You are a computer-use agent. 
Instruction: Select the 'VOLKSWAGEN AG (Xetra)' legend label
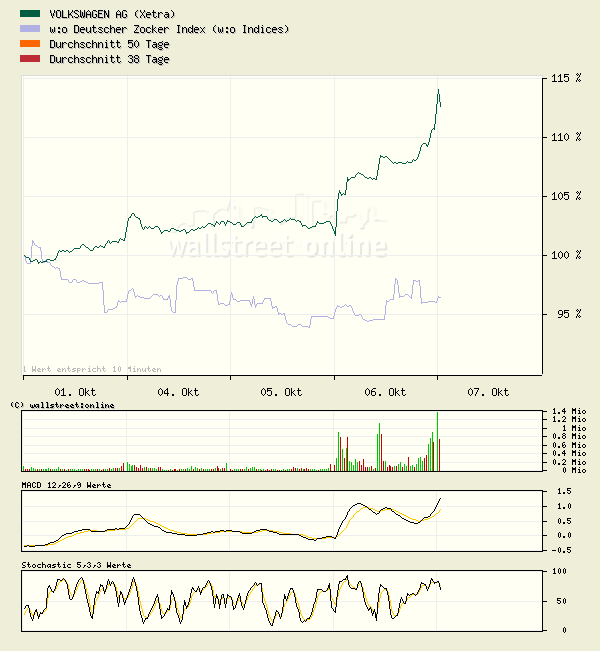click(x=112, y=14)
